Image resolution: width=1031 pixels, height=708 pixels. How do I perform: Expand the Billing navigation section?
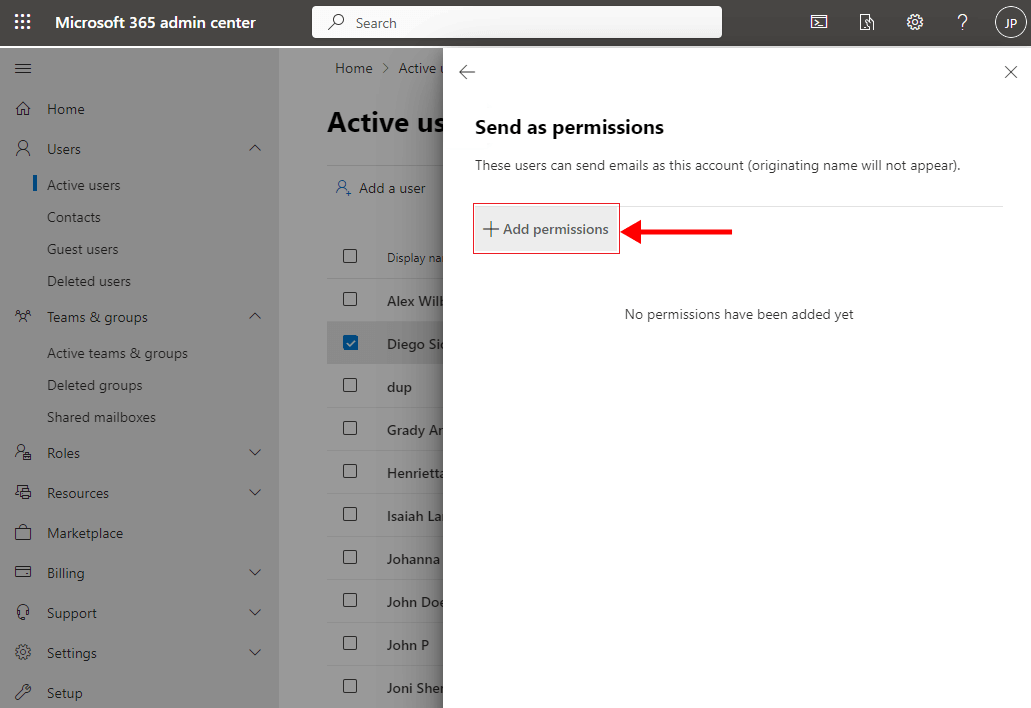(x=255, y=573)
